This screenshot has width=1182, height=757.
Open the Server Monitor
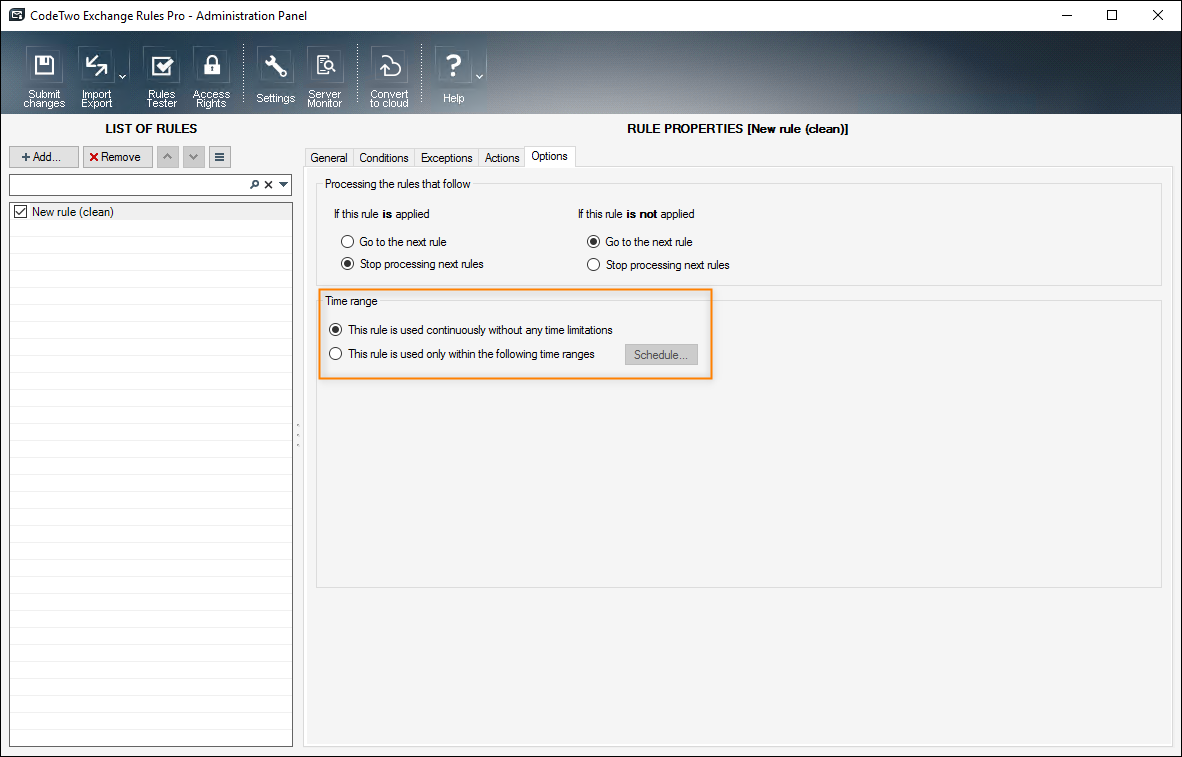tap(325, 78)
